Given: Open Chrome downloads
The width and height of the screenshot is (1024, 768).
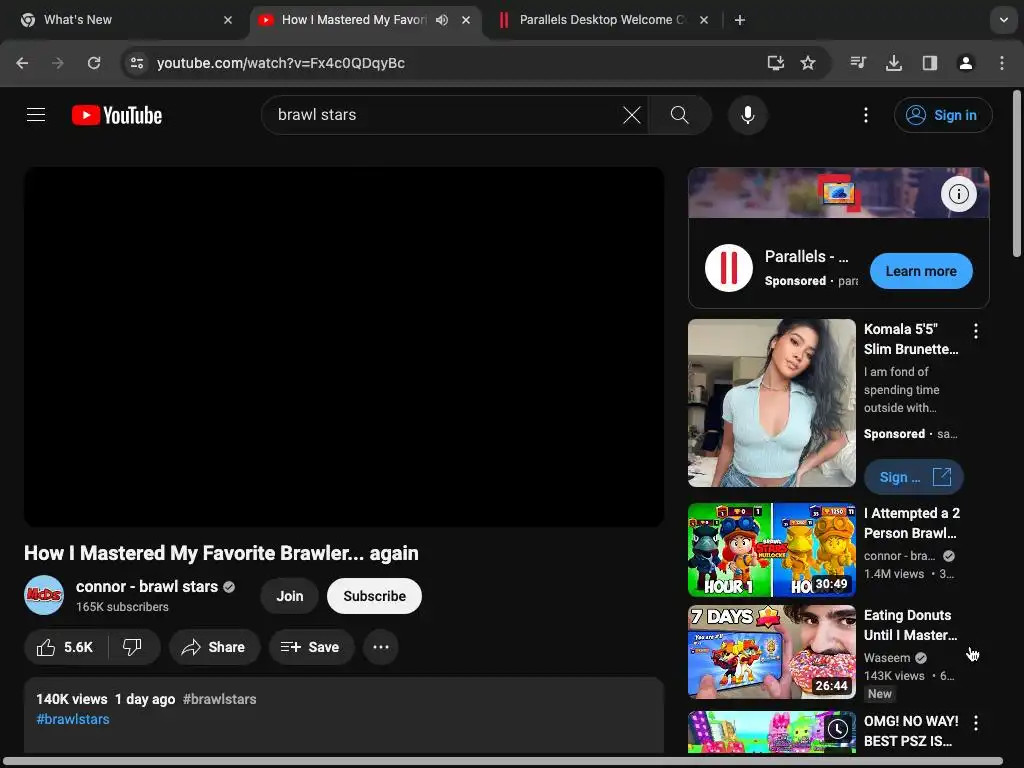Looking at the screenshot, I should (x=894, y=63).
